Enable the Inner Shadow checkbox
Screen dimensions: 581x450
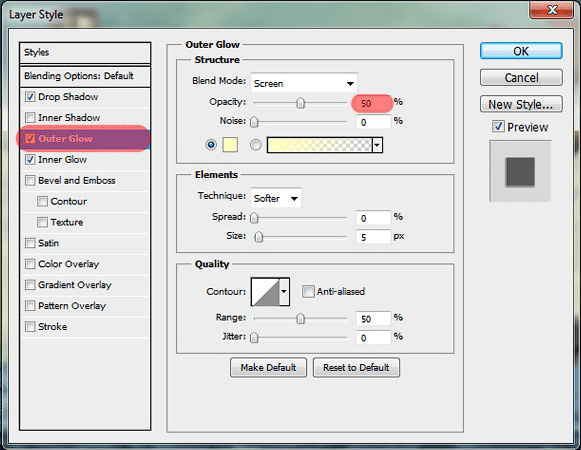coord(30,118)
